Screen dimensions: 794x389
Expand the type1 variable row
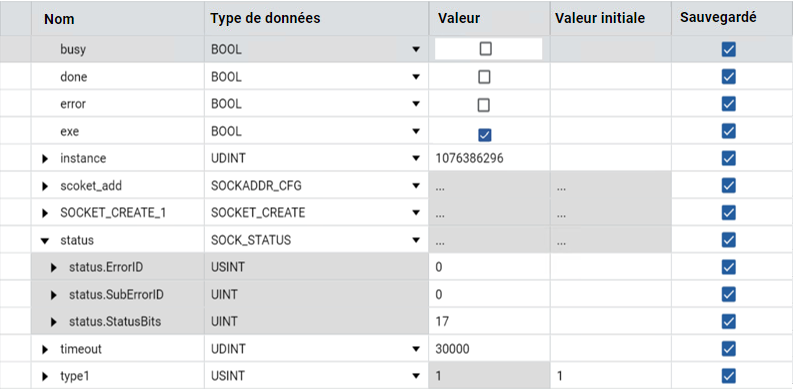coord(46,376)
